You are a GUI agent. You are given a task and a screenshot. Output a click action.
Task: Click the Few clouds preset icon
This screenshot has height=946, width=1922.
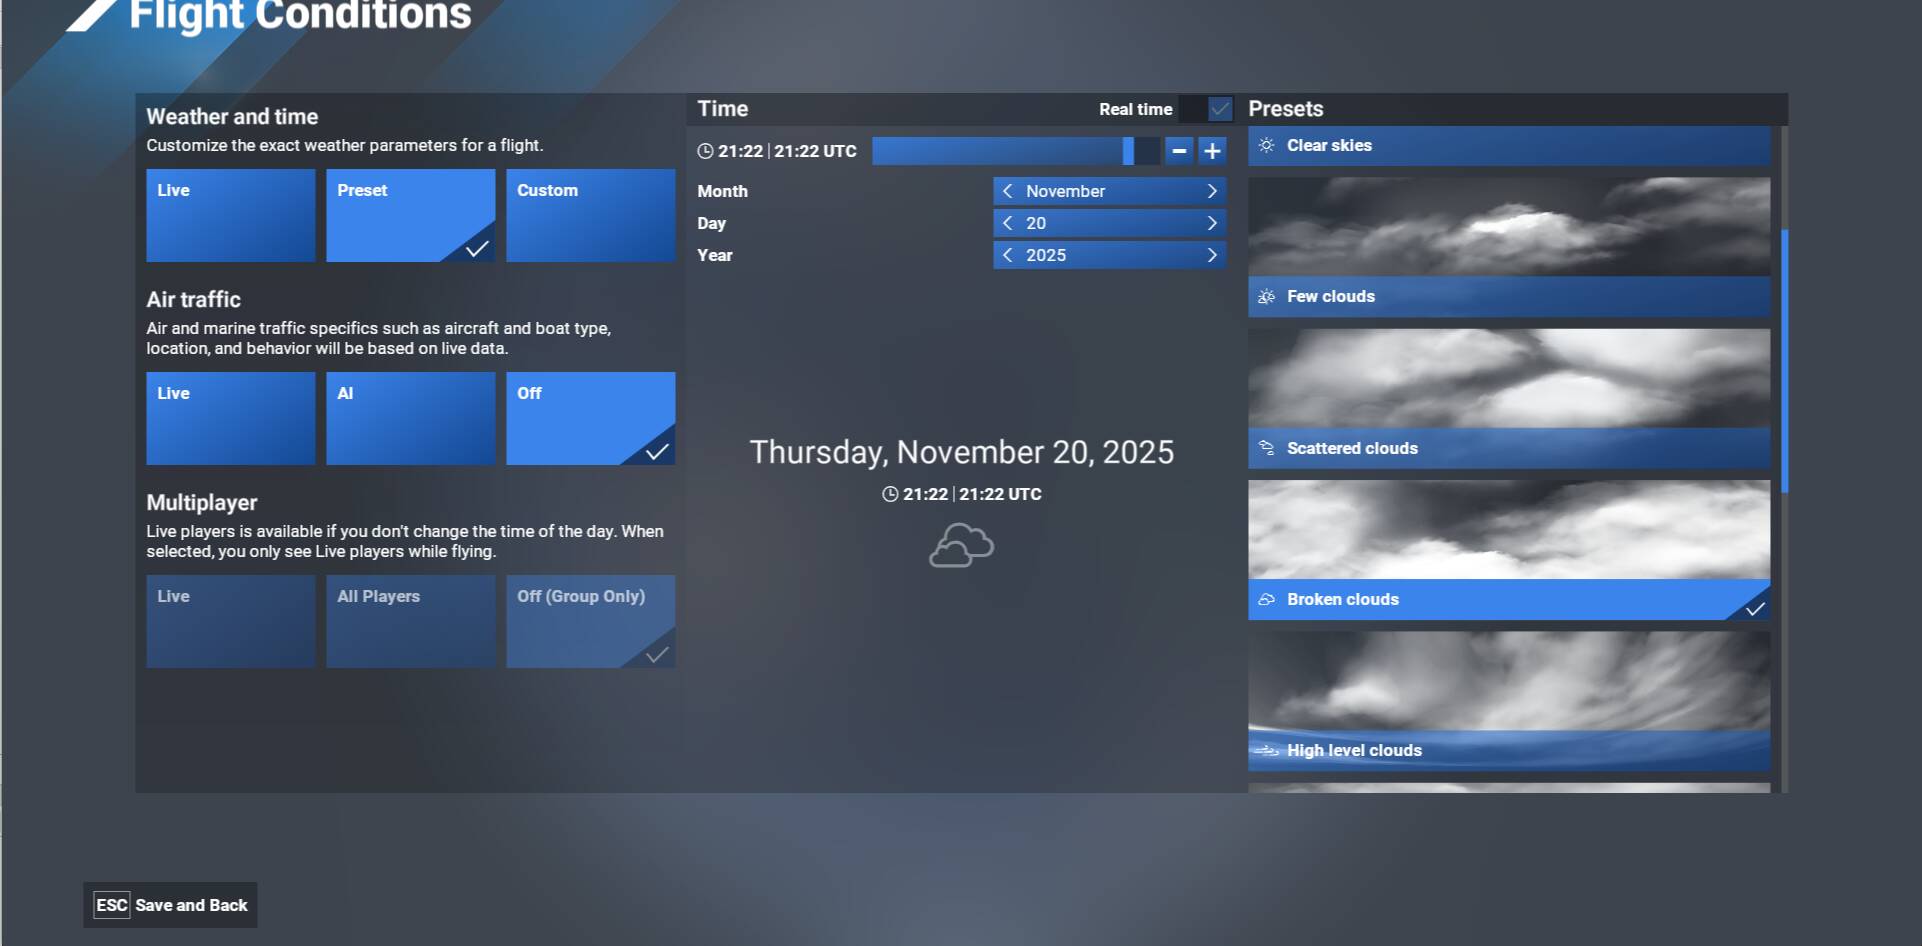tap(1266, 296)
